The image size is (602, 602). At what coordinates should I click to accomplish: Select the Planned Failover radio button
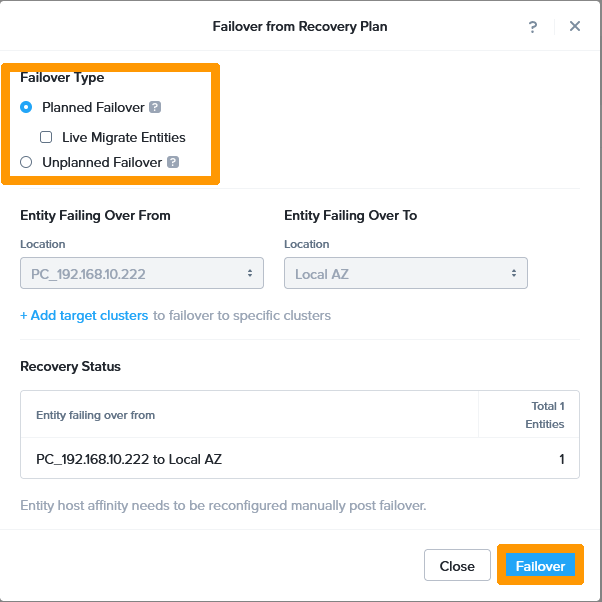pyautogui.click(x=26, y=108)
